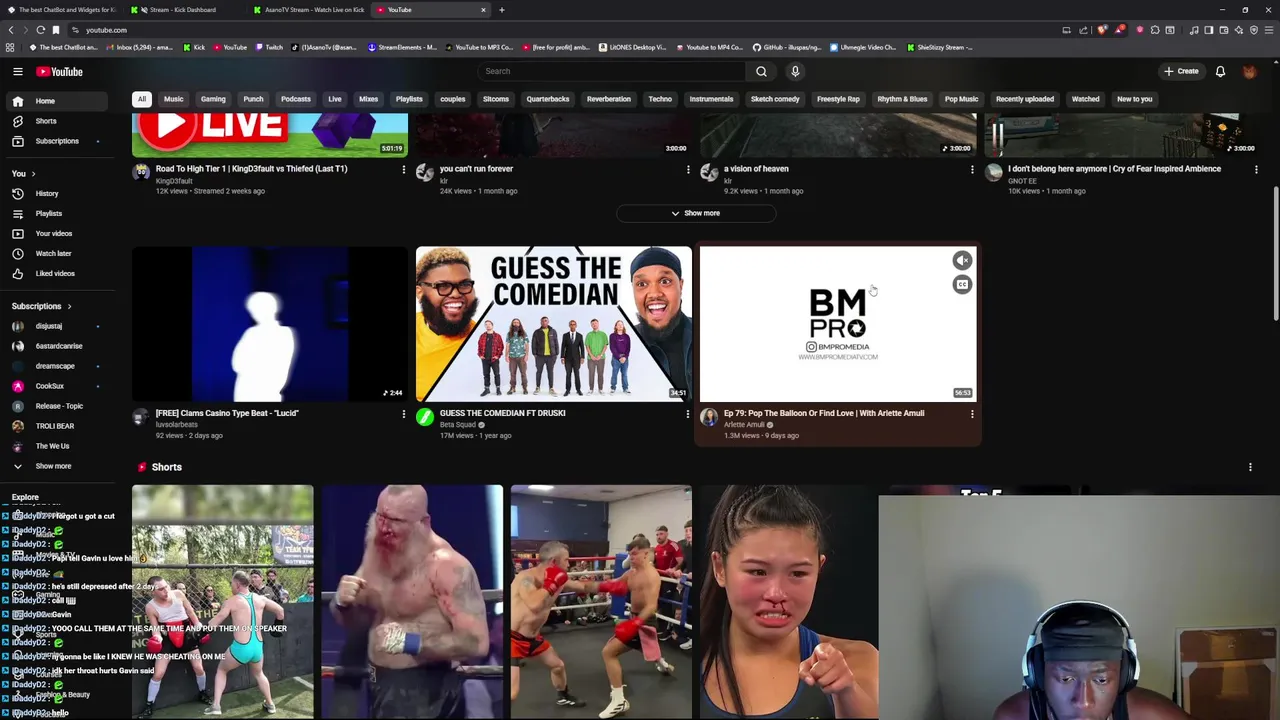Expand the Show more videos button
The height and width of the screenshot is (720, 1280).
[x=696, y=213]
